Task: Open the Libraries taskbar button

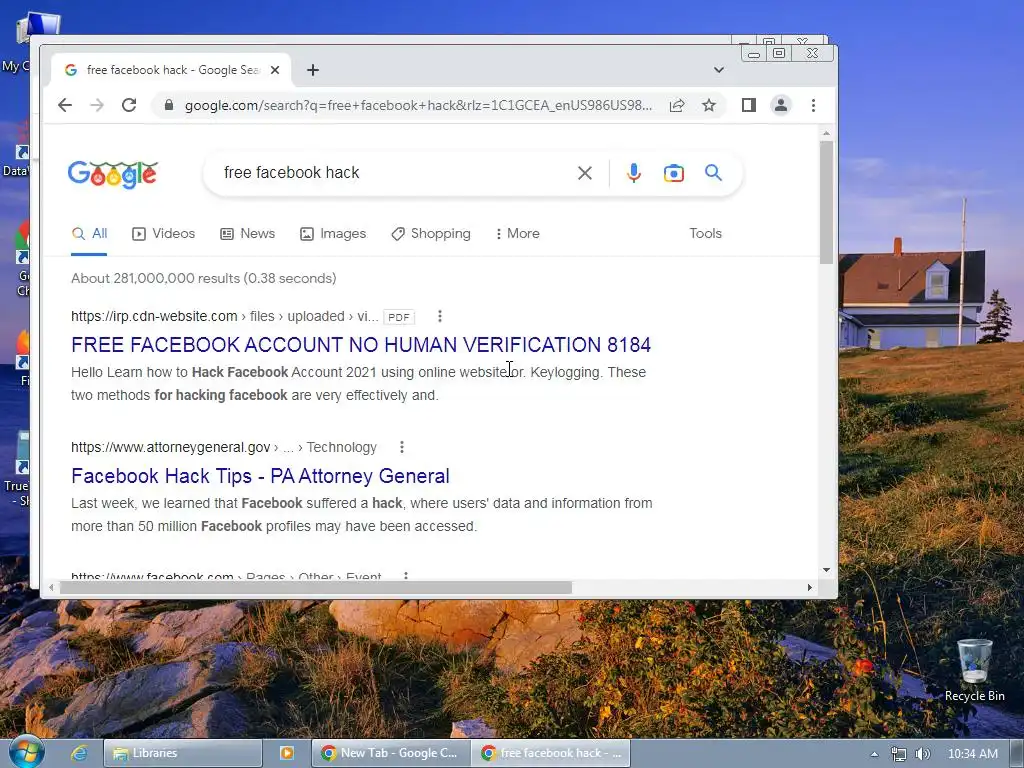Action: pos(183,754)
